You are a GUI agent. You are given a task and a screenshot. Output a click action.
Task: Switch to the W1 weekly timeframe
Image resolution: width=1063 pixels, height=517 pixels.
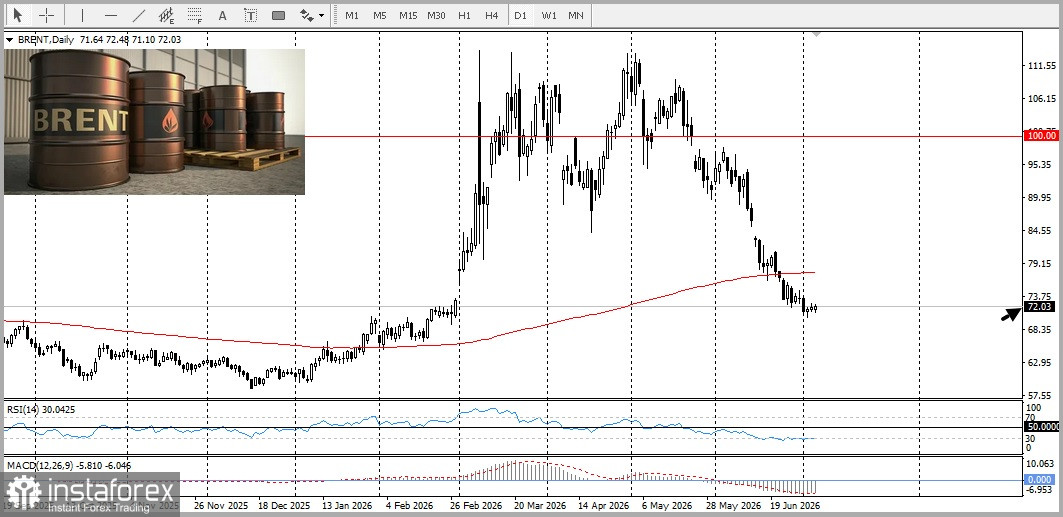pyautogui.click(x=549, y=15)
